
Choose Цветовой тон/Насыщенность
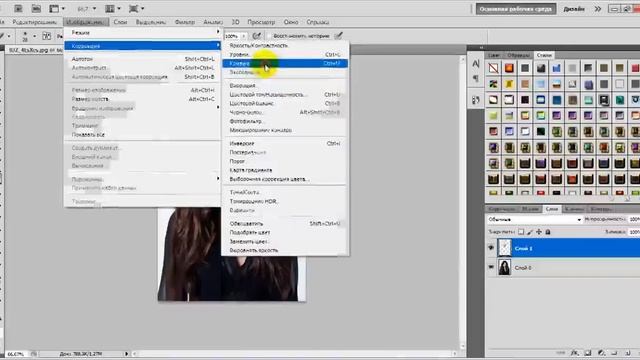pyautogui.click(x=285, y=94)
